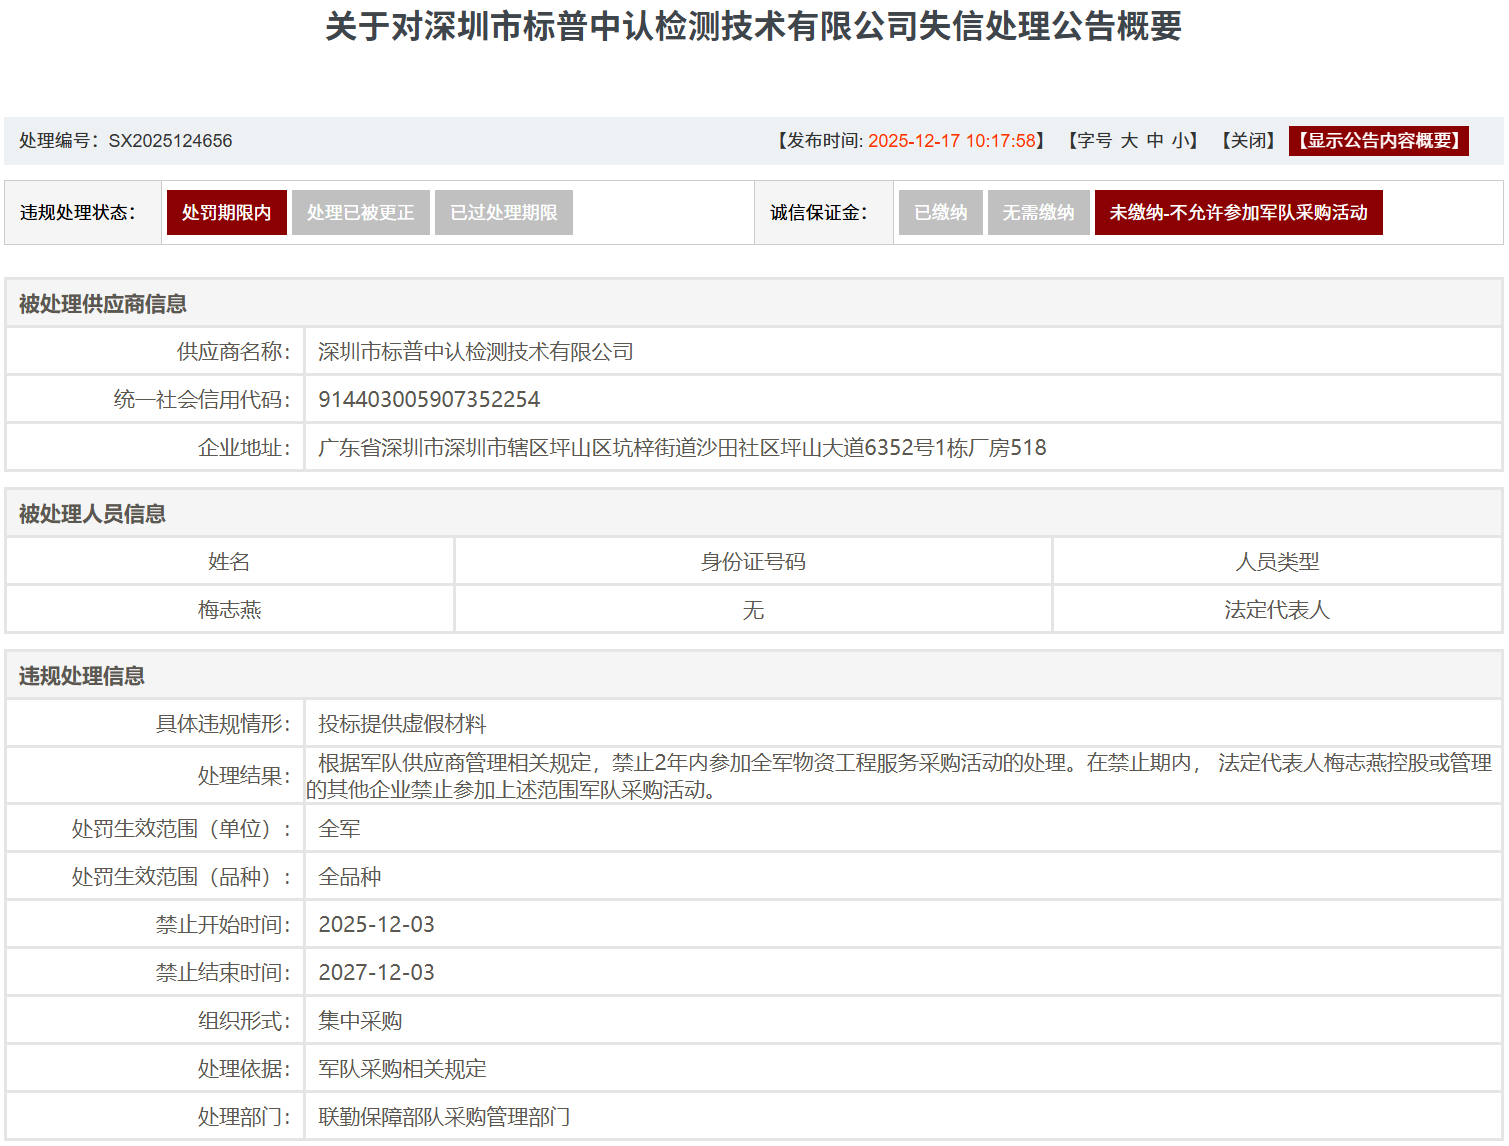Screen dimensions: 1509x1146
Task: Click the 无需缴纳 deposit status
Action: coord(1038,213)
